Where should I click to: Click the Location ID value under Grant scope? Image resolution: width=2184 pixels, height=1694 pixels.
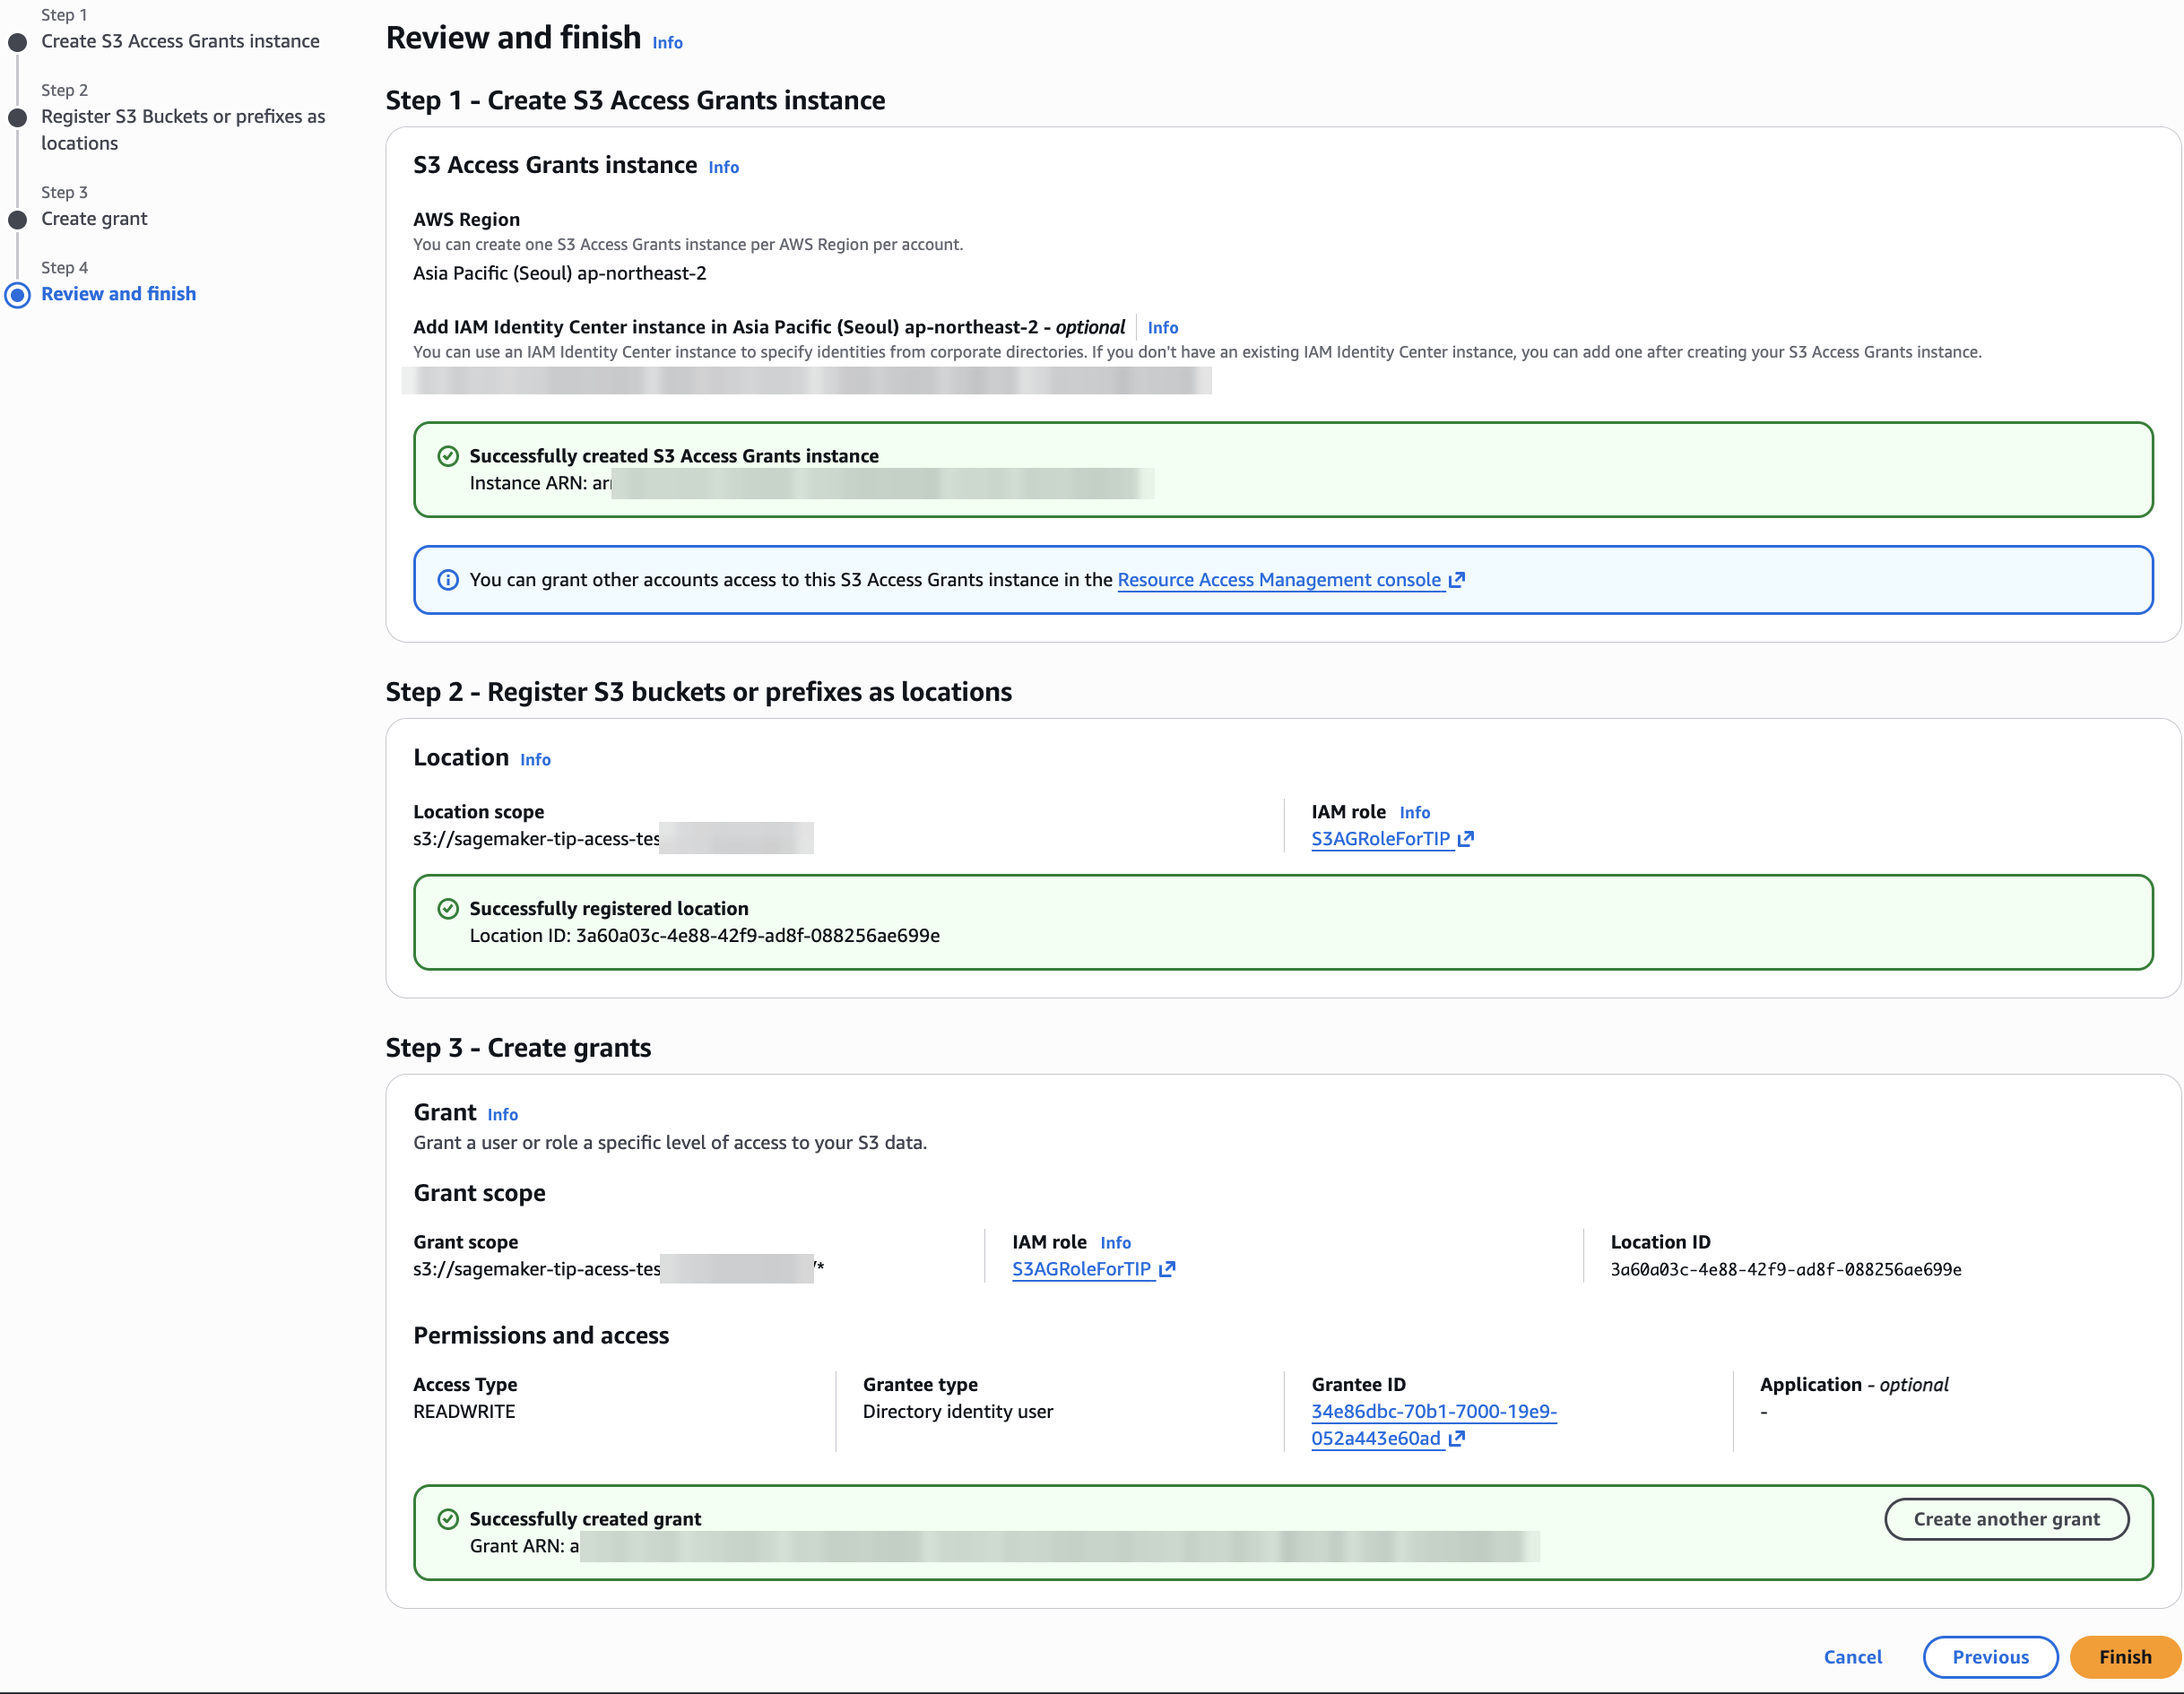pyautogui.click(x=1785, y=1270)
